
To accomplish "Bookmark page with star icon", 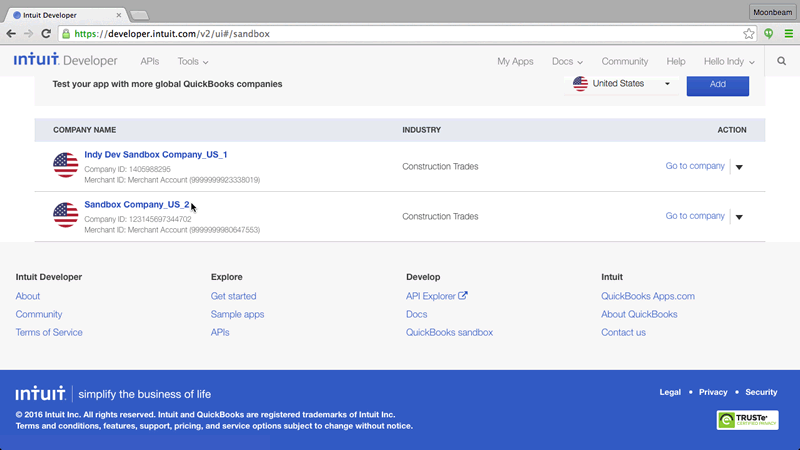I will pos(748,34).
